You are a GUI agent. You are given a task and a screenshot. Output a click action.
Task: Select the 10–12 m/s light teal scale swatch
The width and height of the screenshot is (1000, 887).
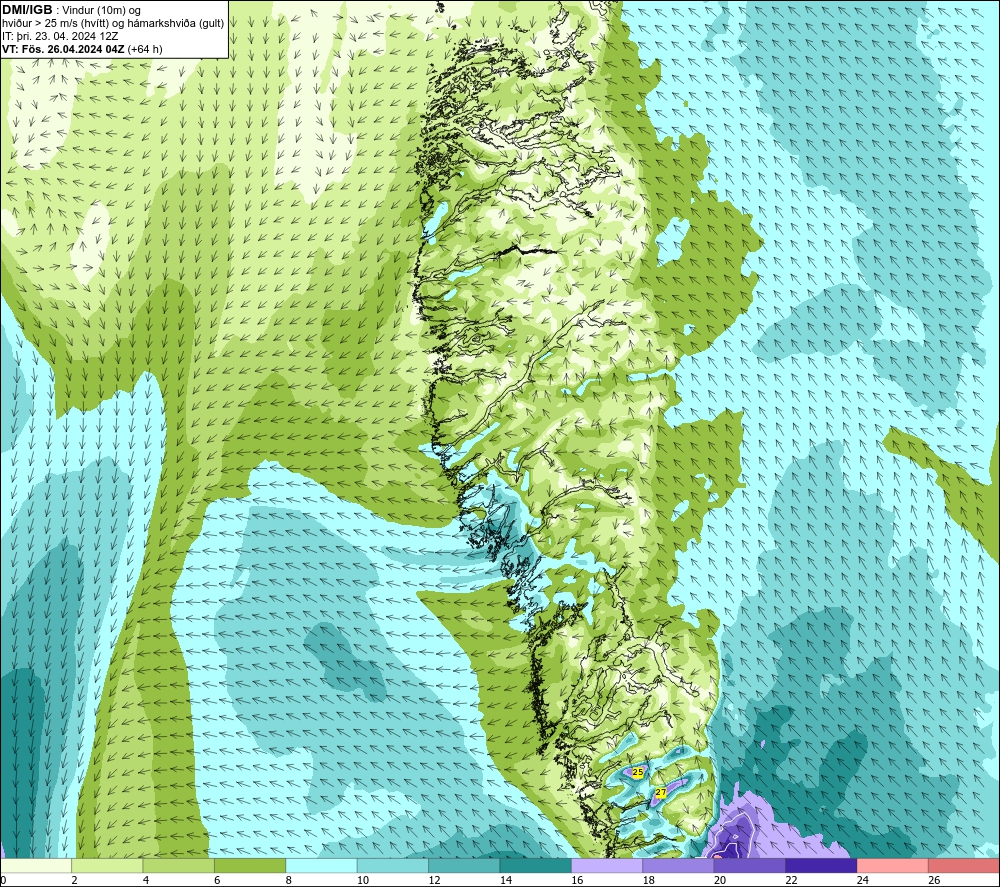click(393, 866)
